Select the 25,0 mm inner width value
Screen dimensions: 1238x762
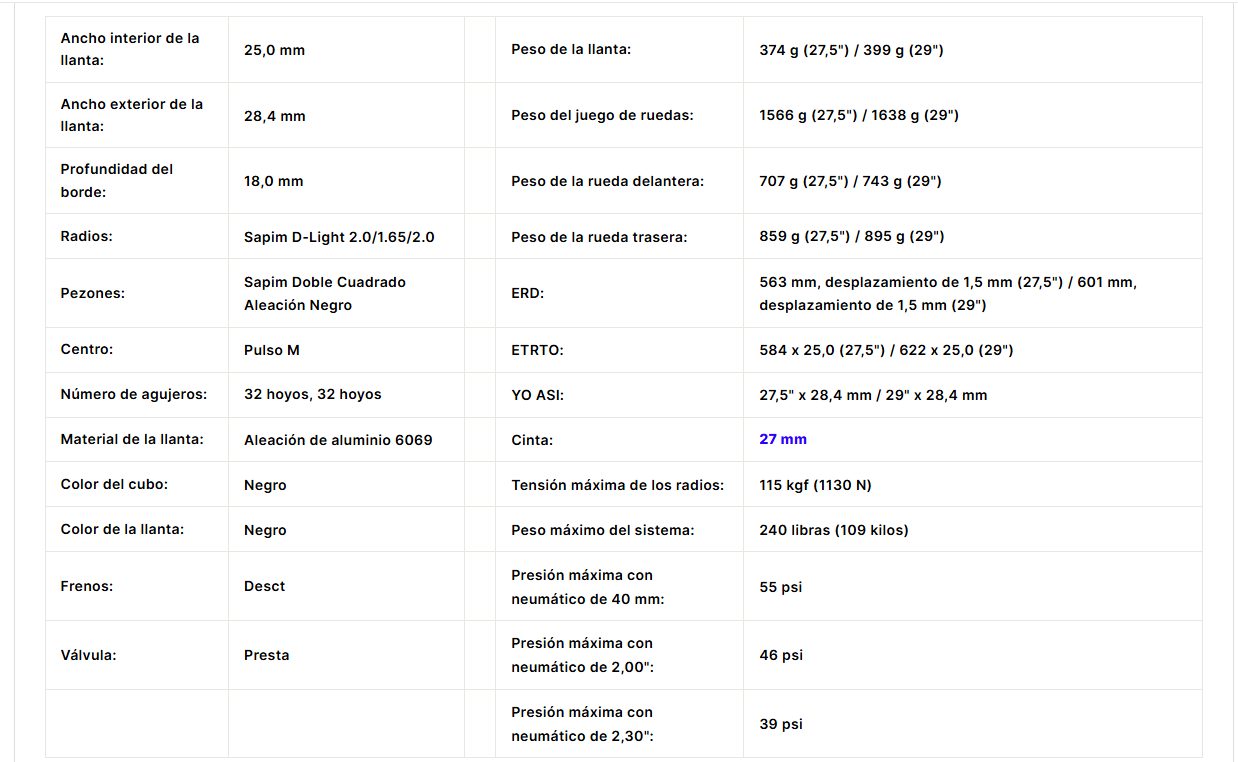pos(274,49)
